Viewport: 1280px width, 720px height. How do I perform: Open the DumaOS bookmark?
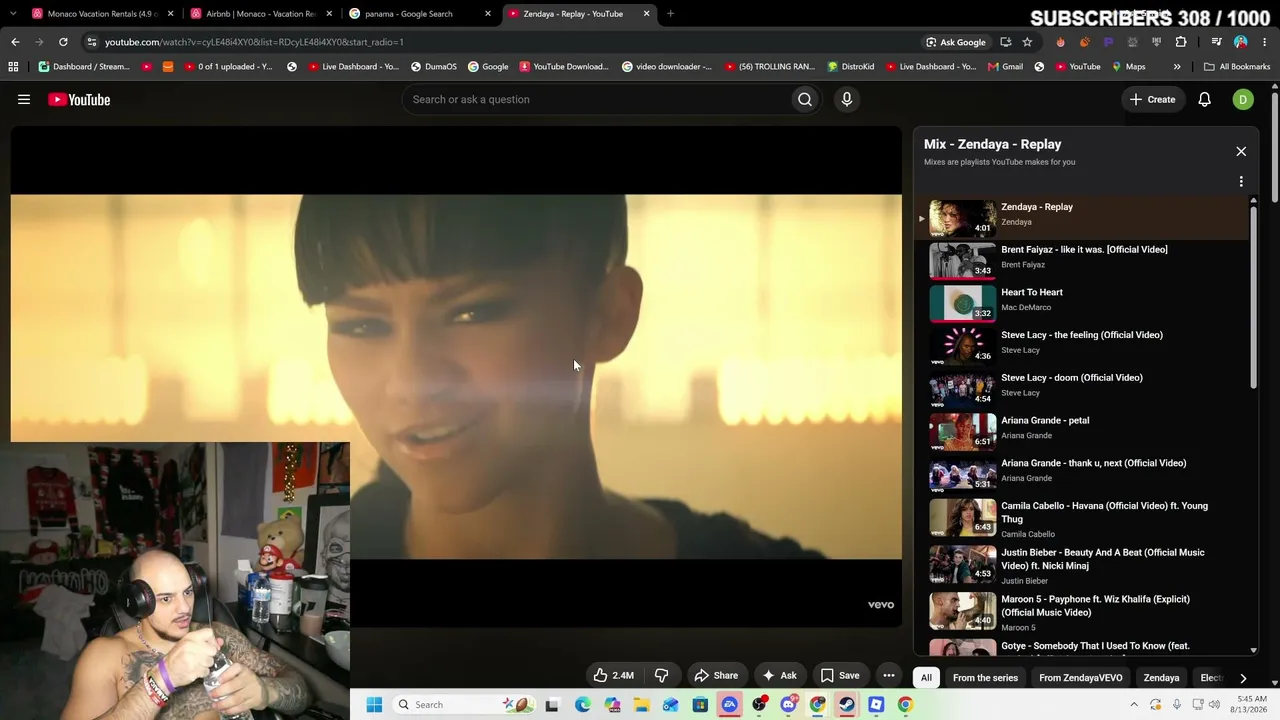tap(433, 67)
